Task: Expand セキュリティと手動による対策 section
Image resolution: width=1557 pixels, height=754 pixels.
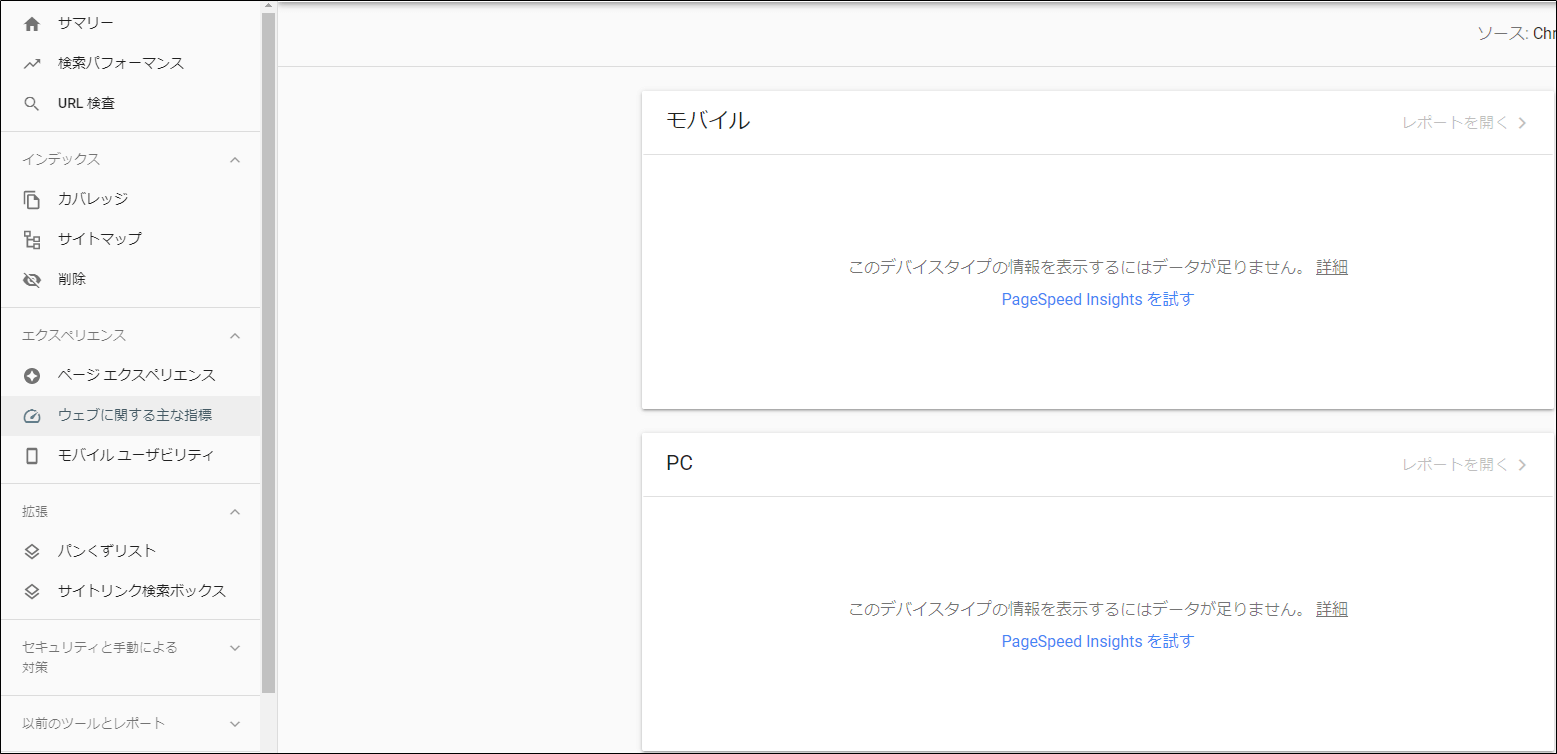Action: coord(235,647)
